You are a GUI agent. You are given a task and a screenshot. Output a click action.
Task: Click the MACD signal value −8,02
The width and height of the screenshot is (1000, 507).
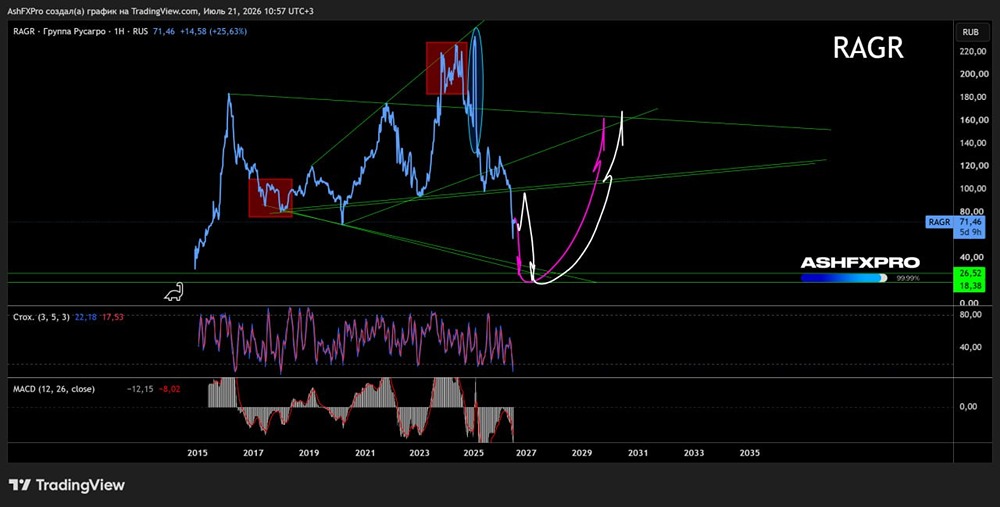click(x=169, y=389)
